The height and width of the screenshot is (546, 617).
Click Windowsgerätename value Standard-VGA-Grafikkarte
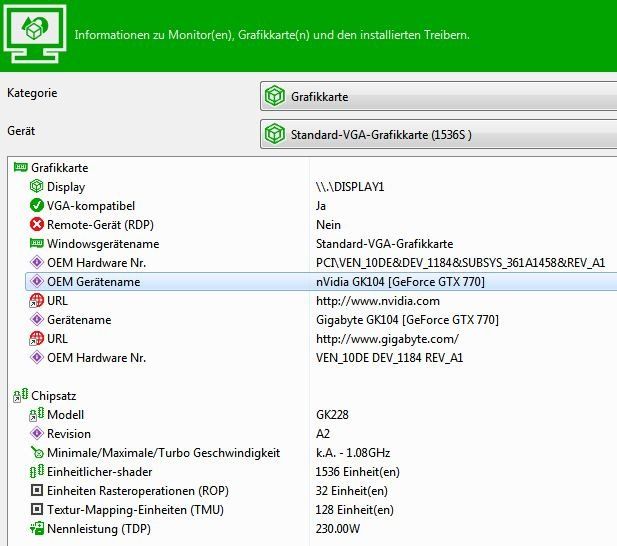[384, 244]
